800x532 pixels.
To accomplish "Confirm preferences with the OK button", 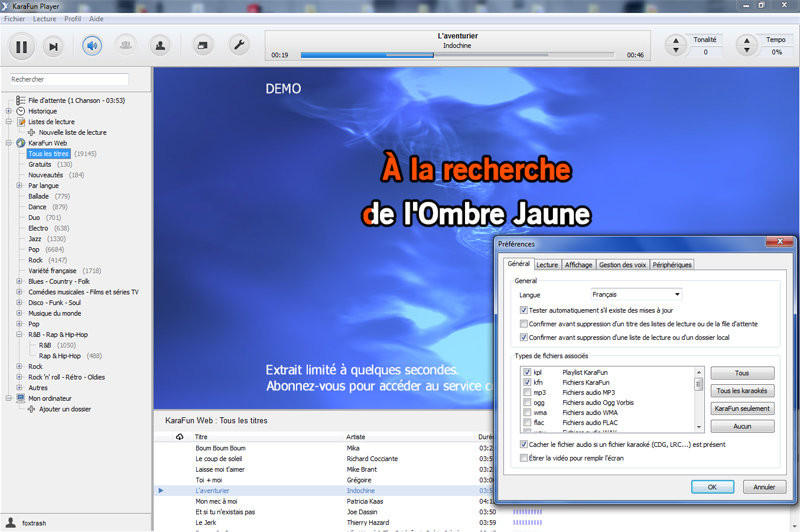I will 712,487.
